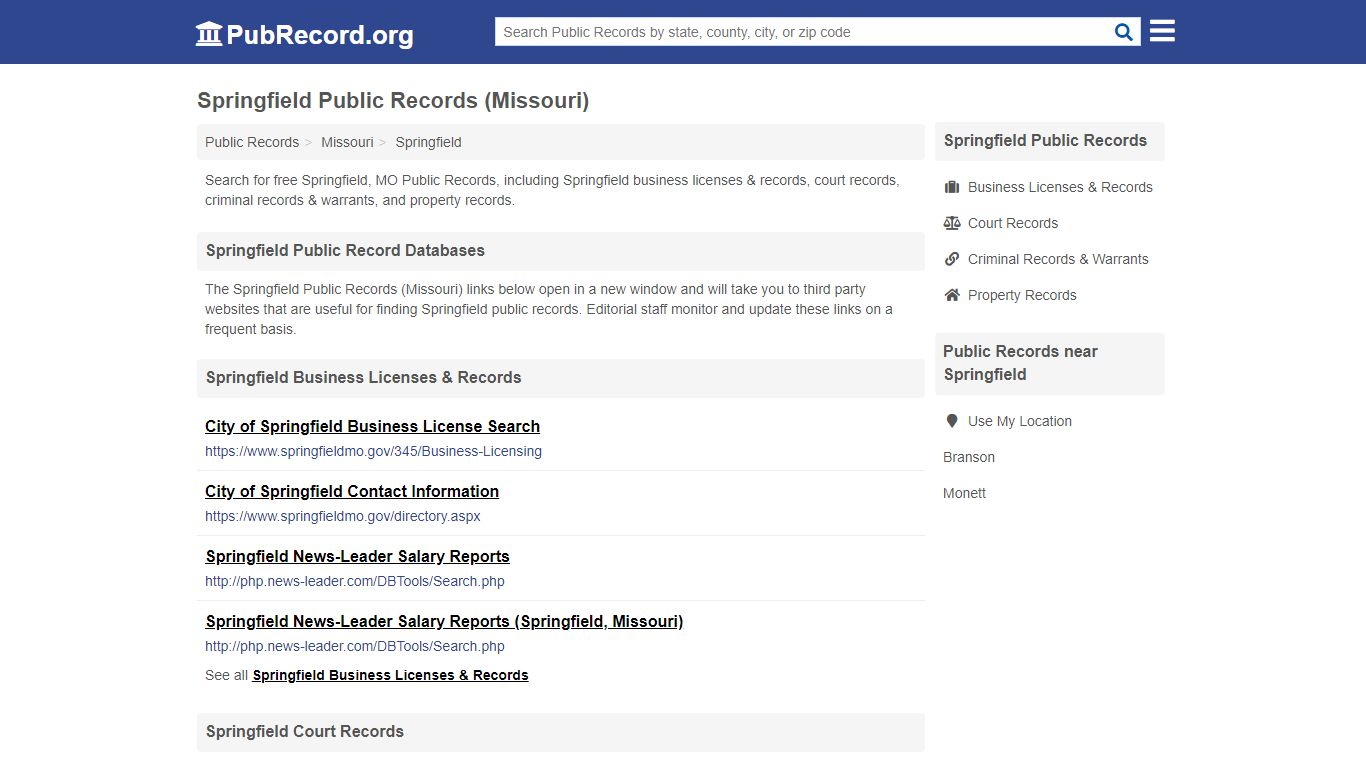Viewport: 1366px width, 768px height.
Task: Select Criminal Records & Warrants in sidebar
Action: pos(1058,259)
